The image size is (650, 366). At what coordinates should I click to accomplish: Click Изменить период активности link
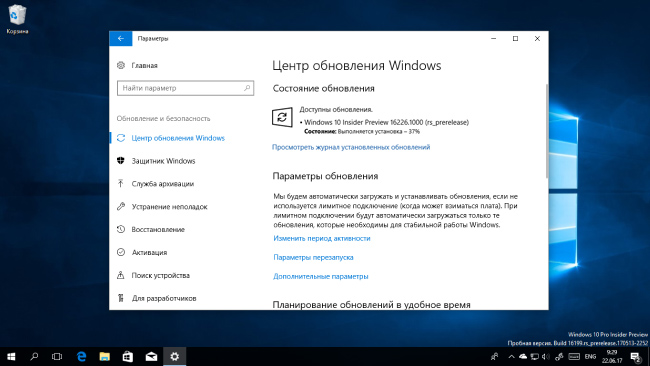coord(322,238)
